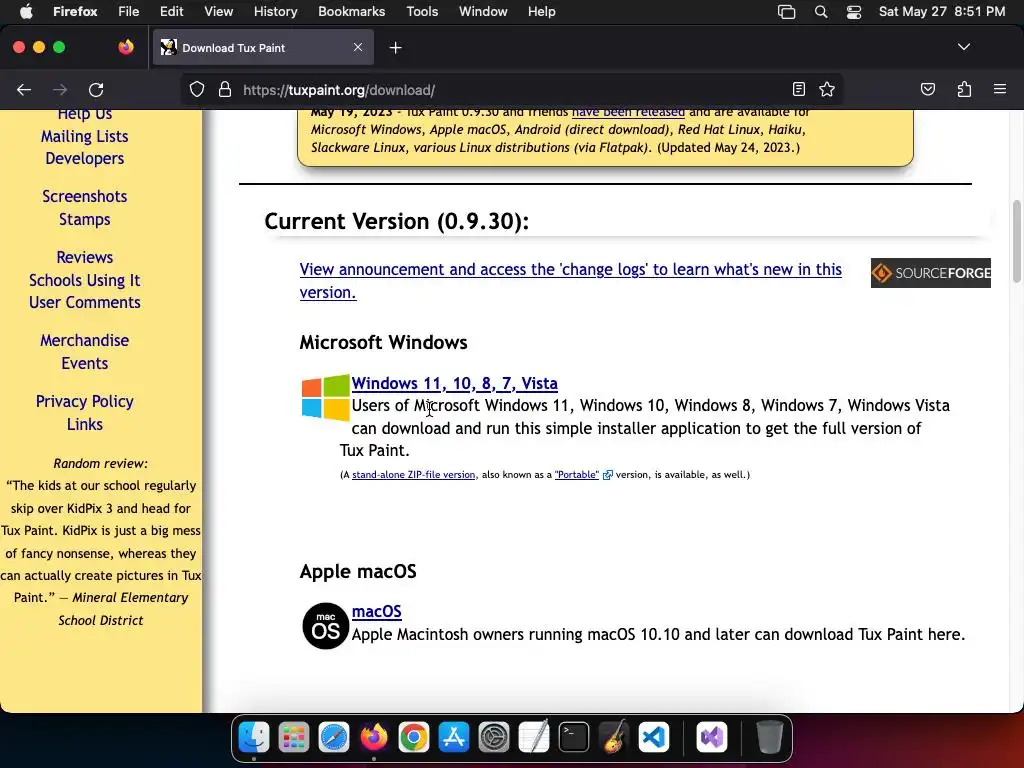Open the Firefox application menu in menu bar
Viewport: 1024px width, 768px height.
(75, 12)
